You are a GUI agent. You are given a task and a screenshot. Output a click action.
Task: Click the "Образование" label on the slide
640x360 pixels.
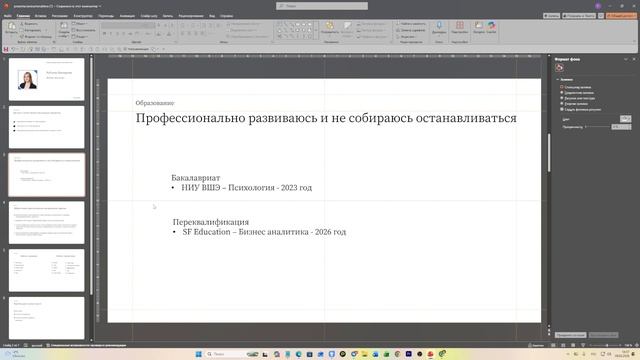(x=155, y=103)
